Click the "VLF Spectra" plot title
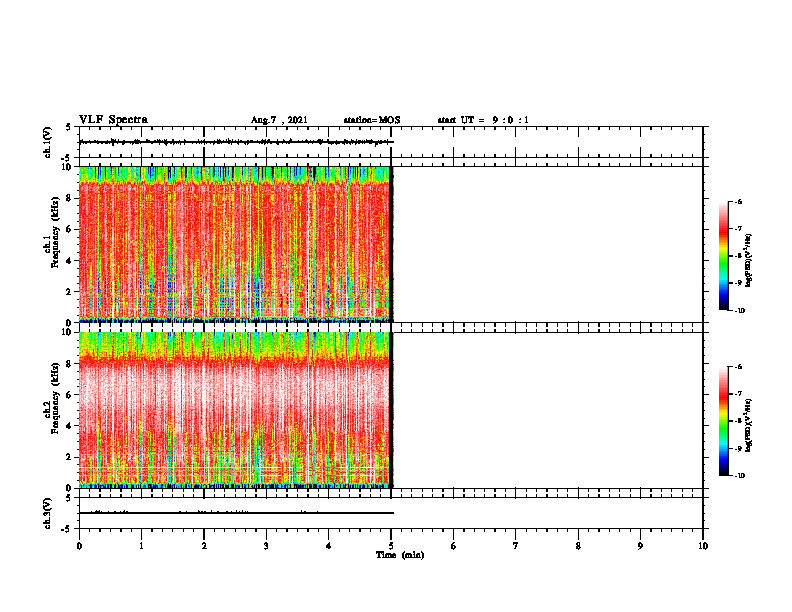 pos(113,120)
